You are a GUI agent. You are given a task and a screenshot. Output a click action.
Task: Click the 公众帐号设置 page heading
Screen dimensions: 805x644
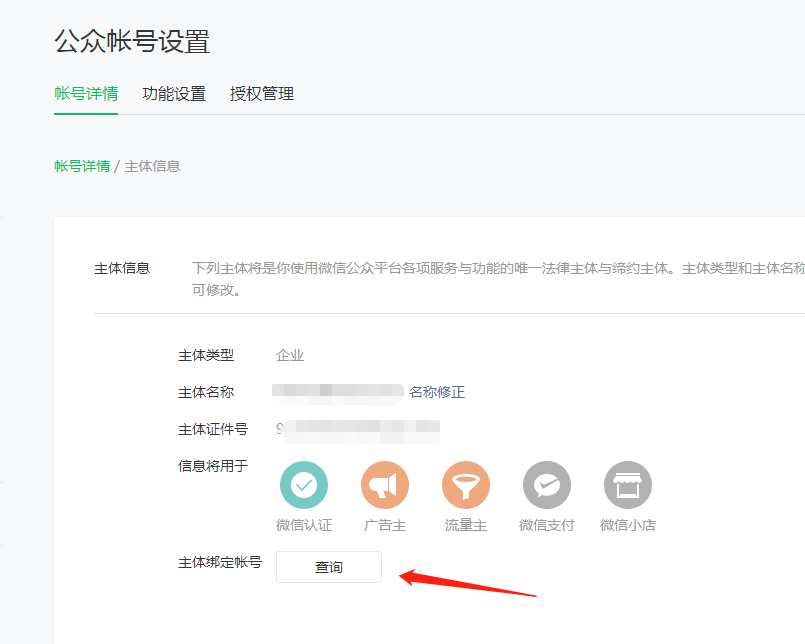[x=132, y=42]
